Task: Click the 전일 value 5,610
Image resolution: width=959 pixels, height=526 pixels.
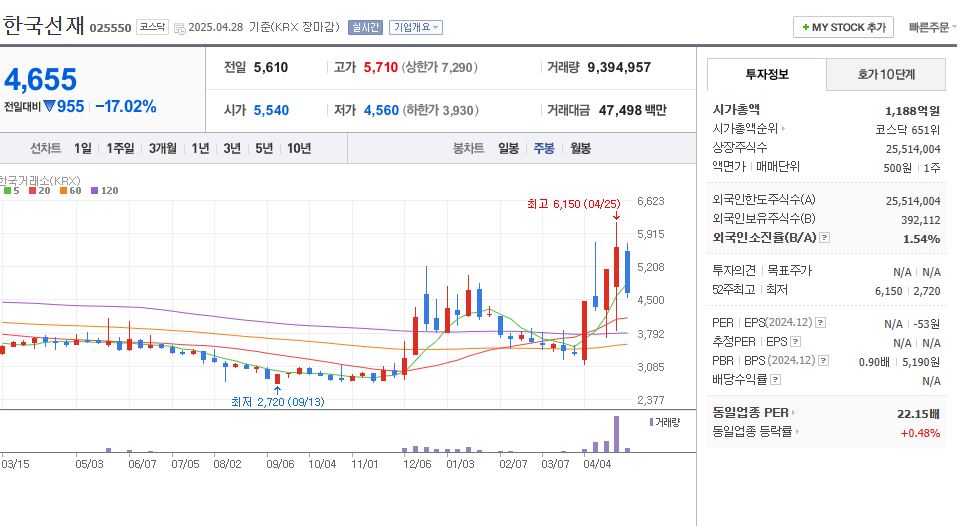Action: (x=270, y=67)
